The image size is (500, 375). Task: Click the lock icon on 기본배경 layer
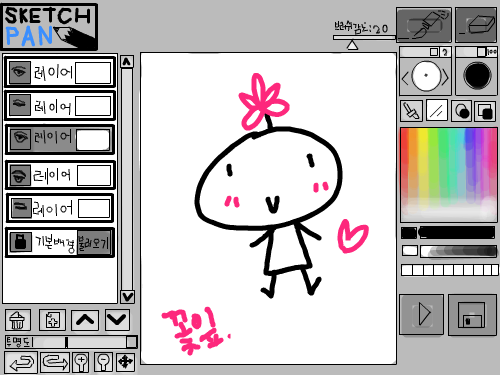click(20, 242)
